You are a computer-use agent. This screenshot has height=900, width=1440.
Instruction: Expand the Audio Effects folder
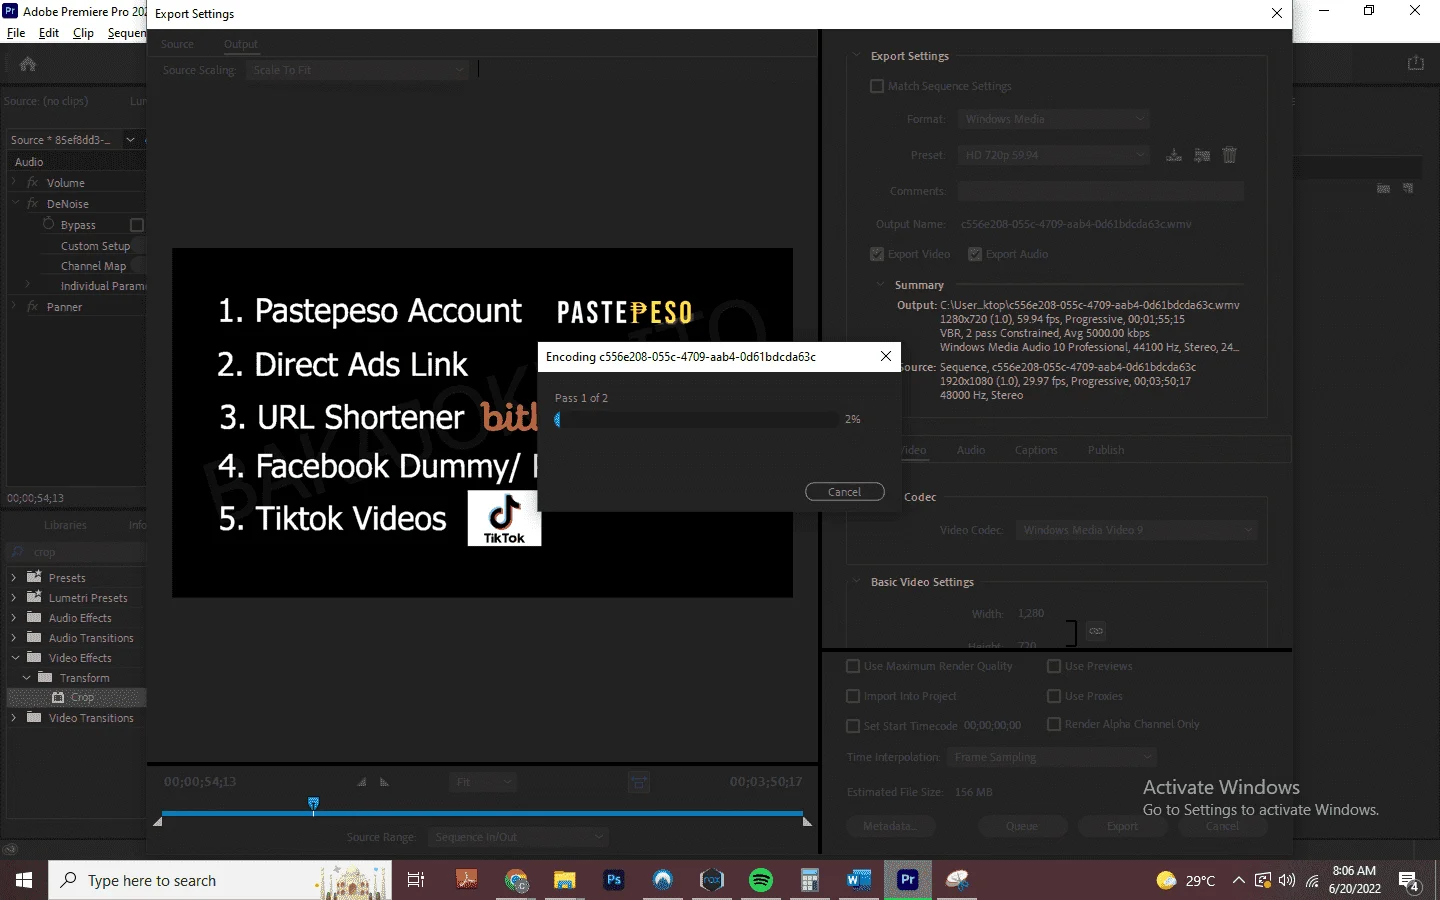(x=14, y=618)
